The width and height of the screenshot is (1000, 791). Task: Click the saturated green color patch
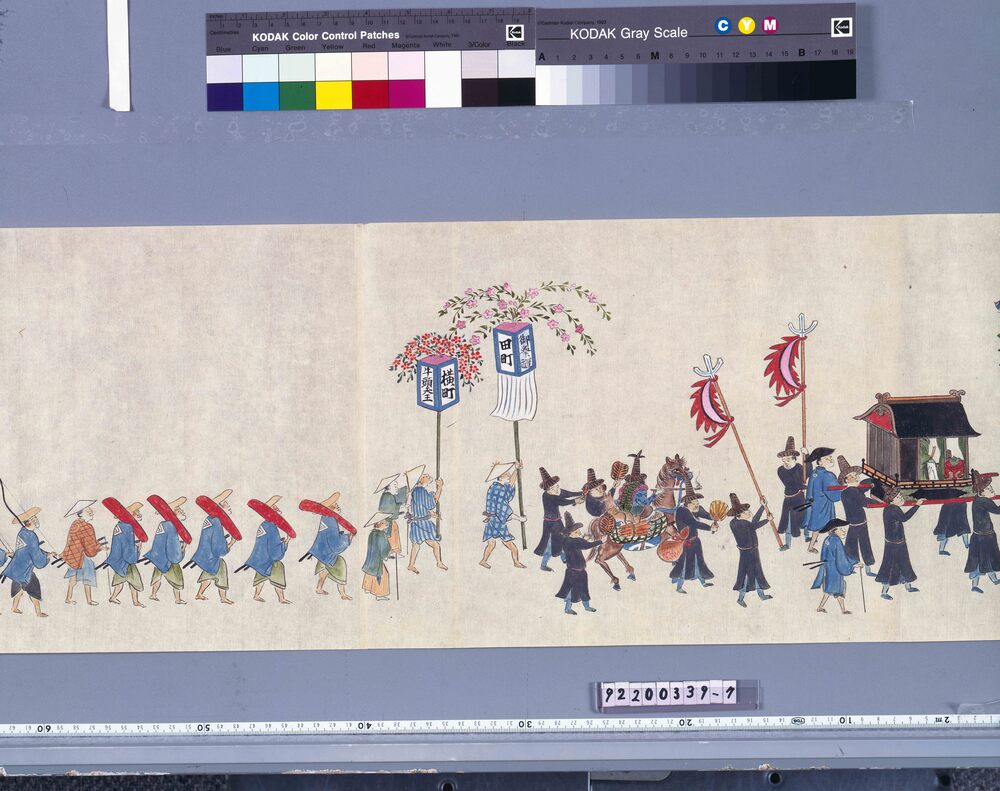(297, 96)
